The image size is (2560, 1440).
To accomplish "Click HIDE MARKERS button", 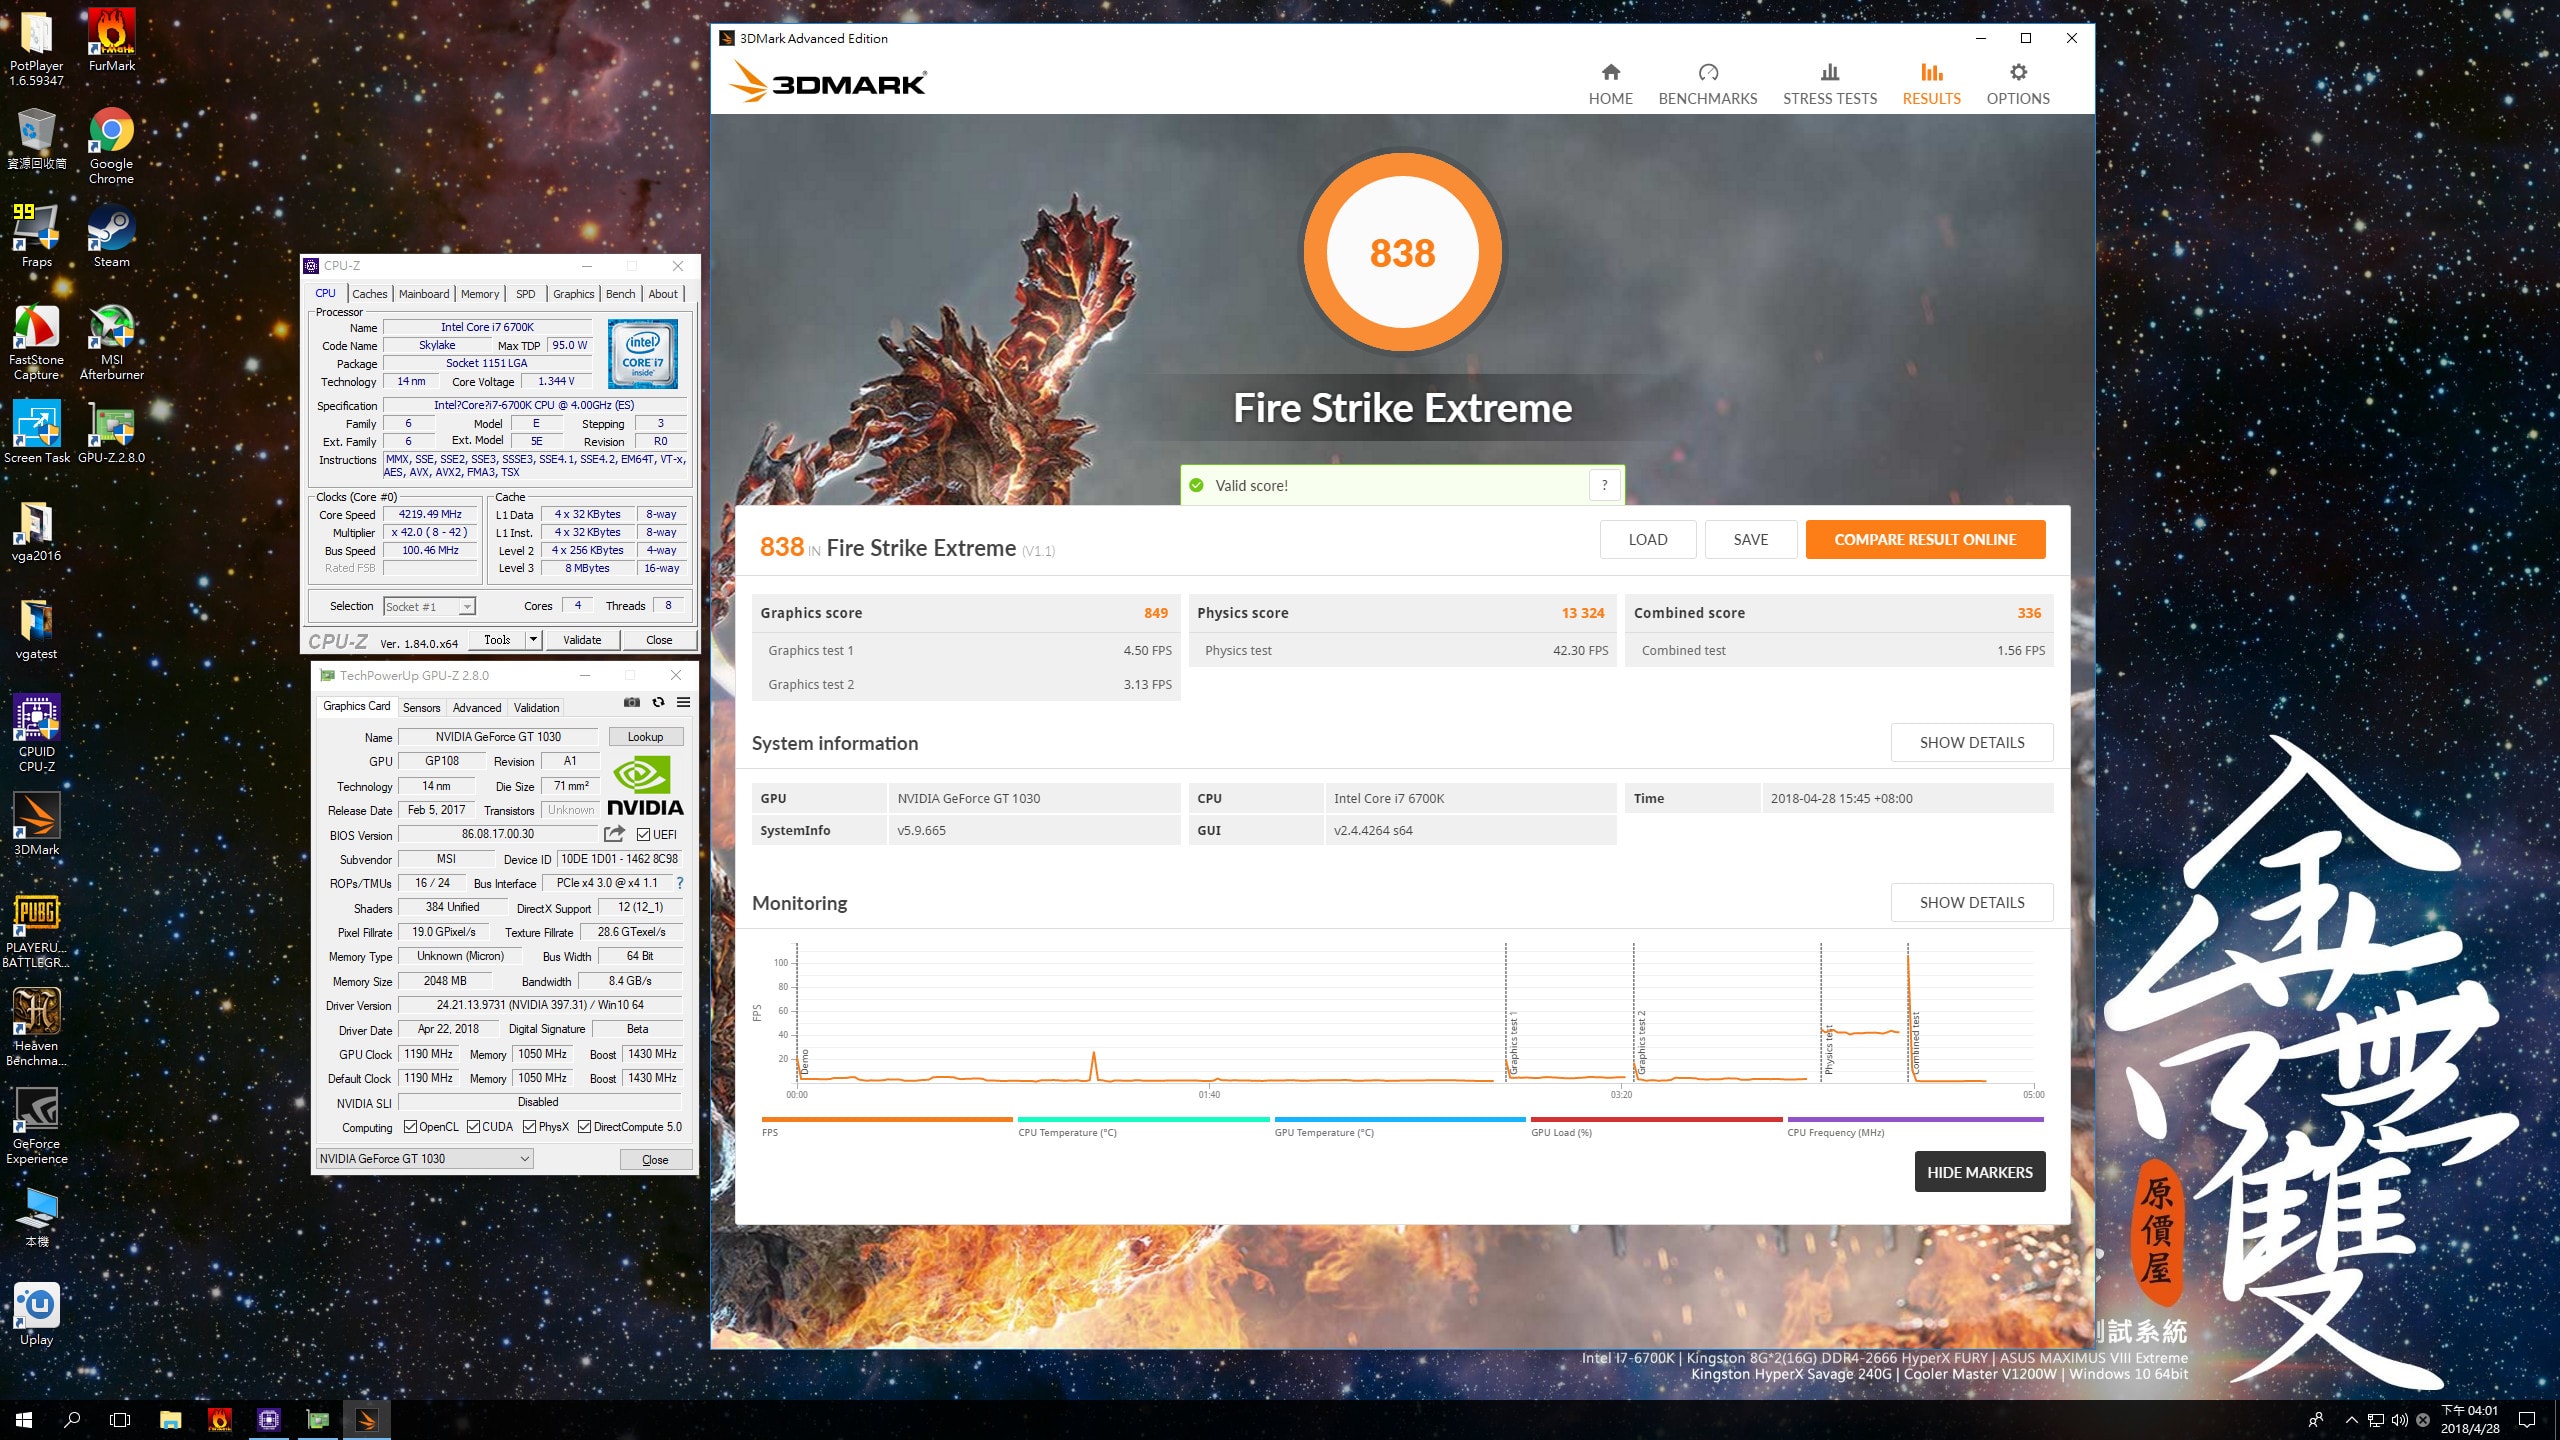I will [1980, 1172].
